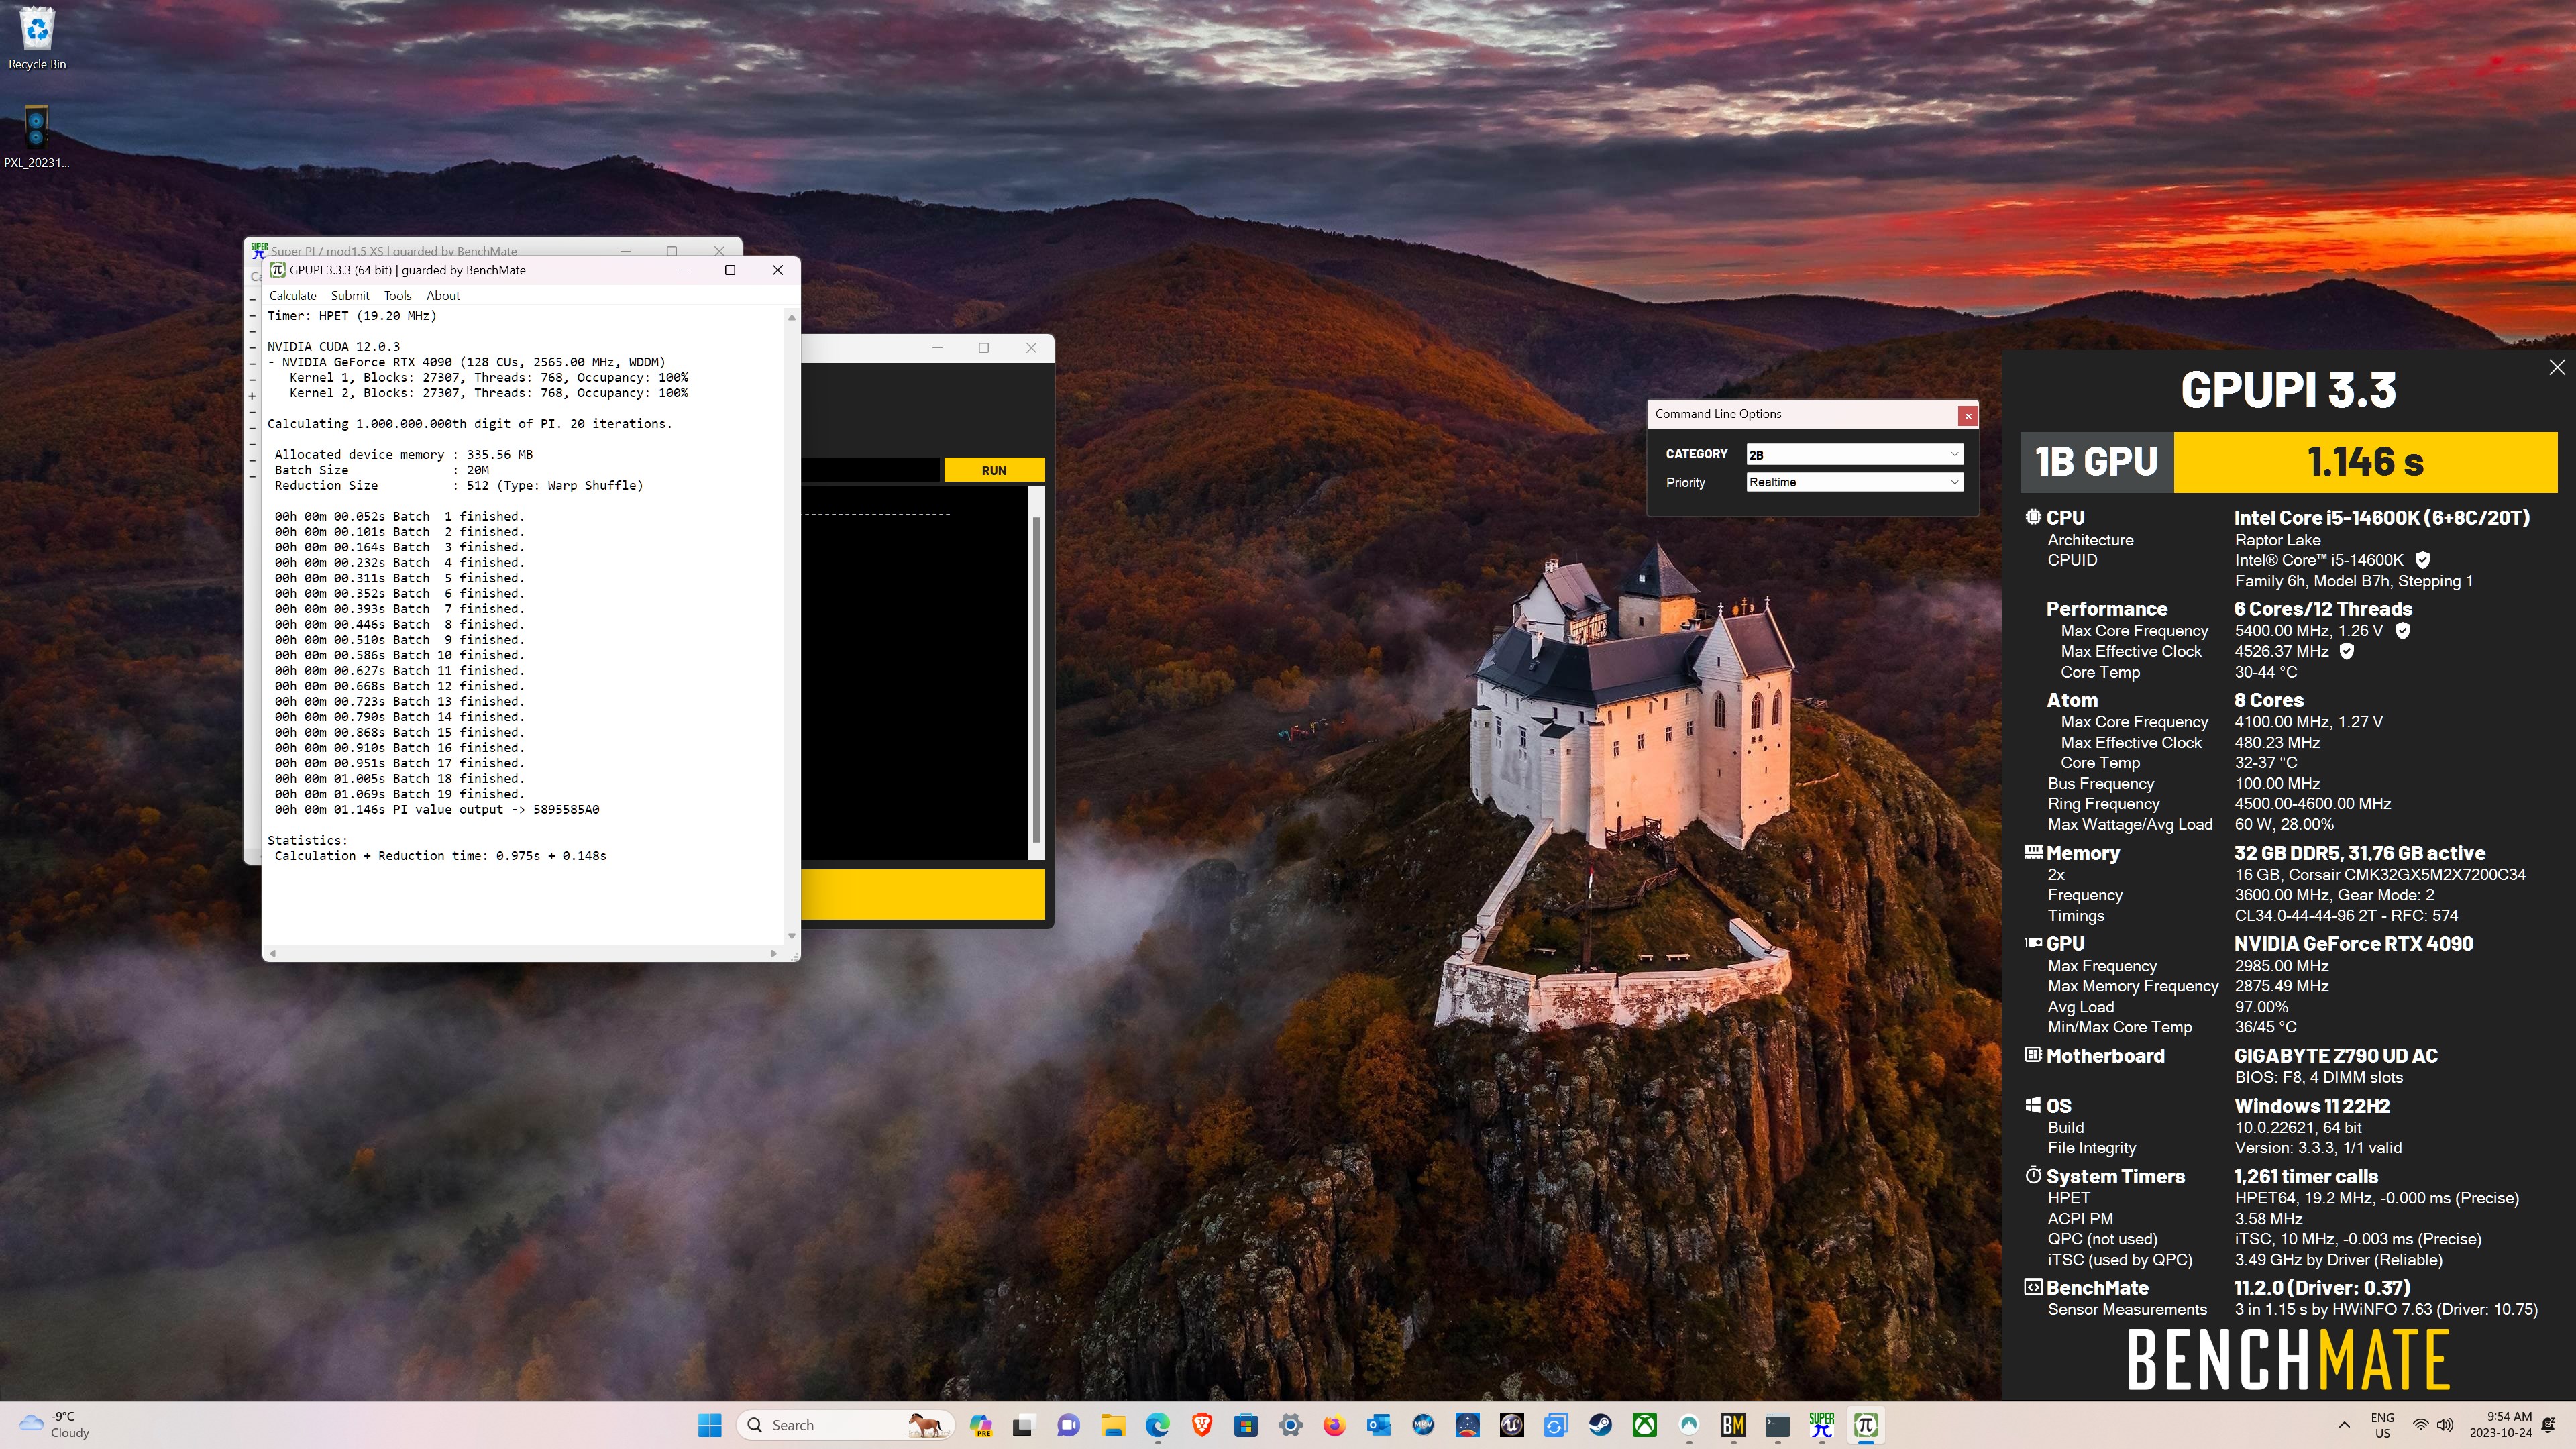
Task: Launch Brave browser from the taskbar
Action: (x=1202, y=1425)
